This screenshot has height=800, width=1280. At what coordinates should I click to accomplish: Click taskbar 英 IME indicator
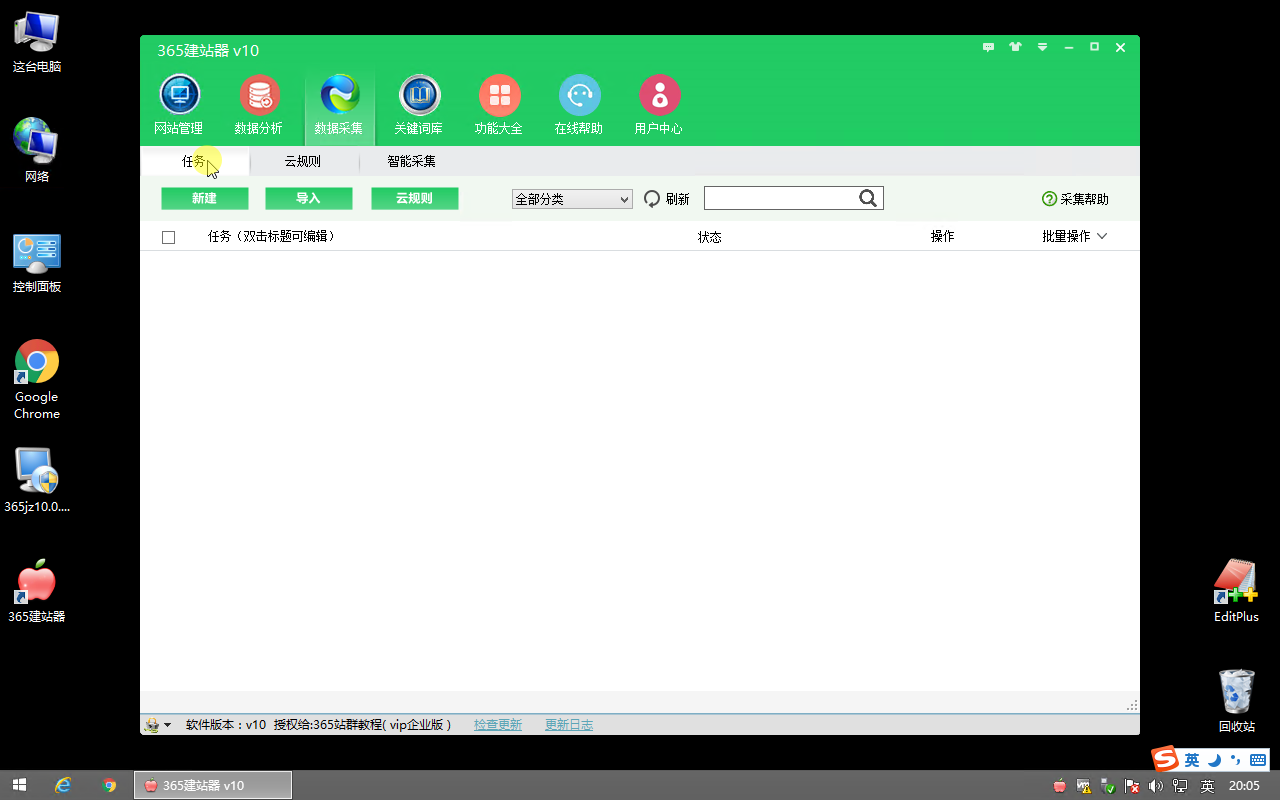[x=1207, y=786]
